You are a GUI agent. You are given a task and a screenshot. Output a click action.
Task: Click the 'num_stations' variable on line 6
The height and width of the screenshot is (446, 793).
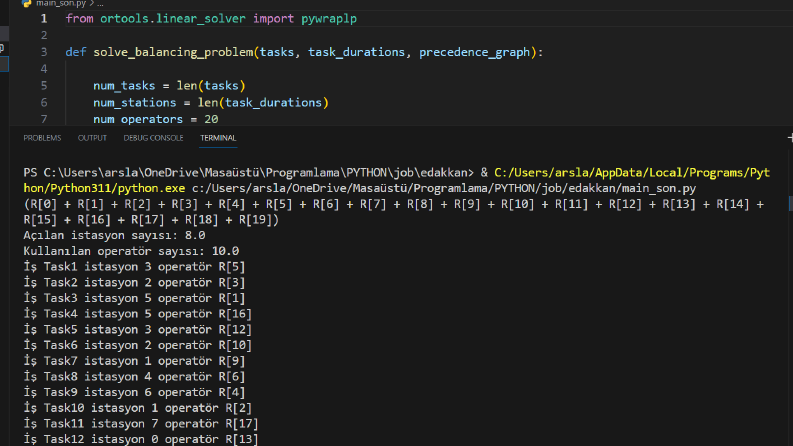click(x=135, y=103)
